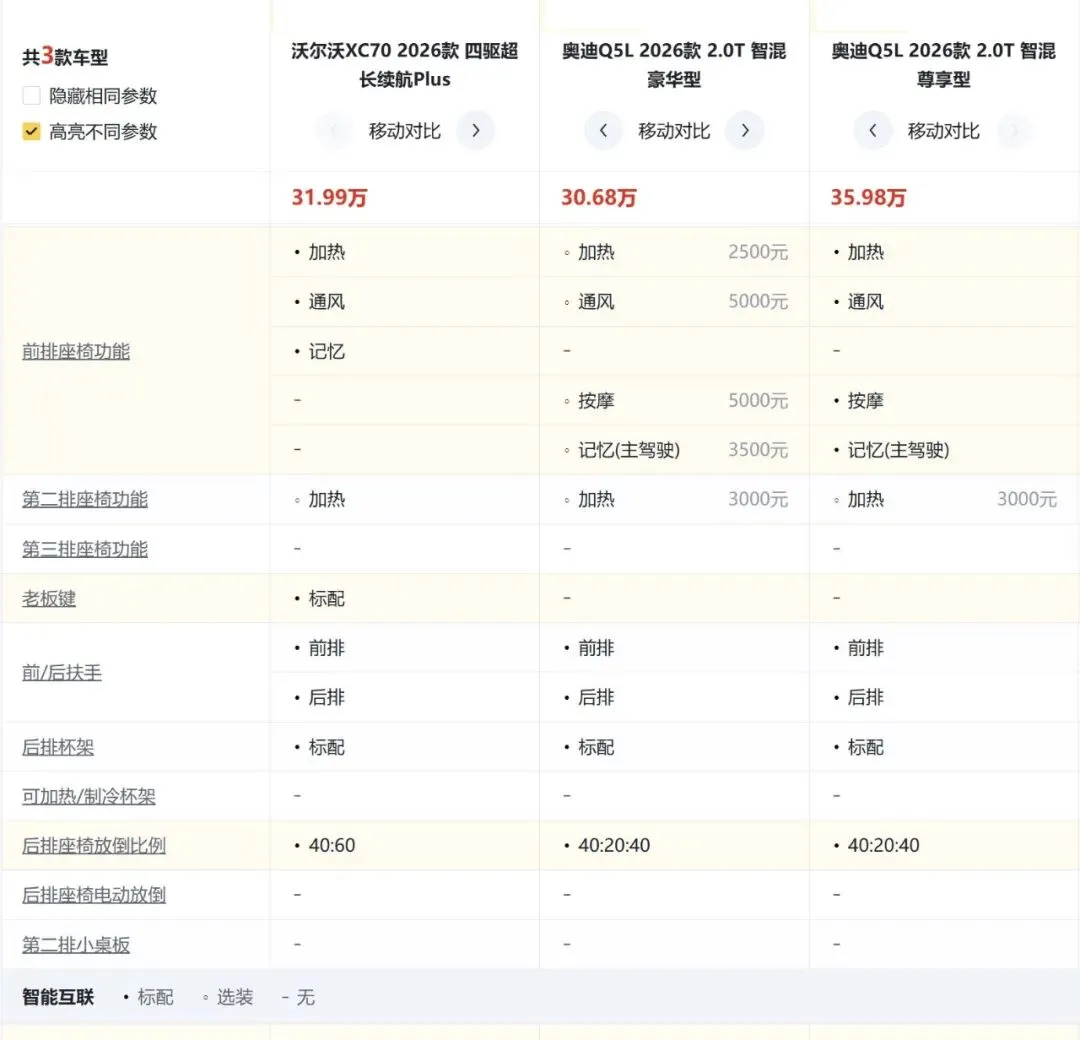This screenshot has width=1080, height=1040.
Task: Click the 35.98万 price
Action: tap(868, 198)
